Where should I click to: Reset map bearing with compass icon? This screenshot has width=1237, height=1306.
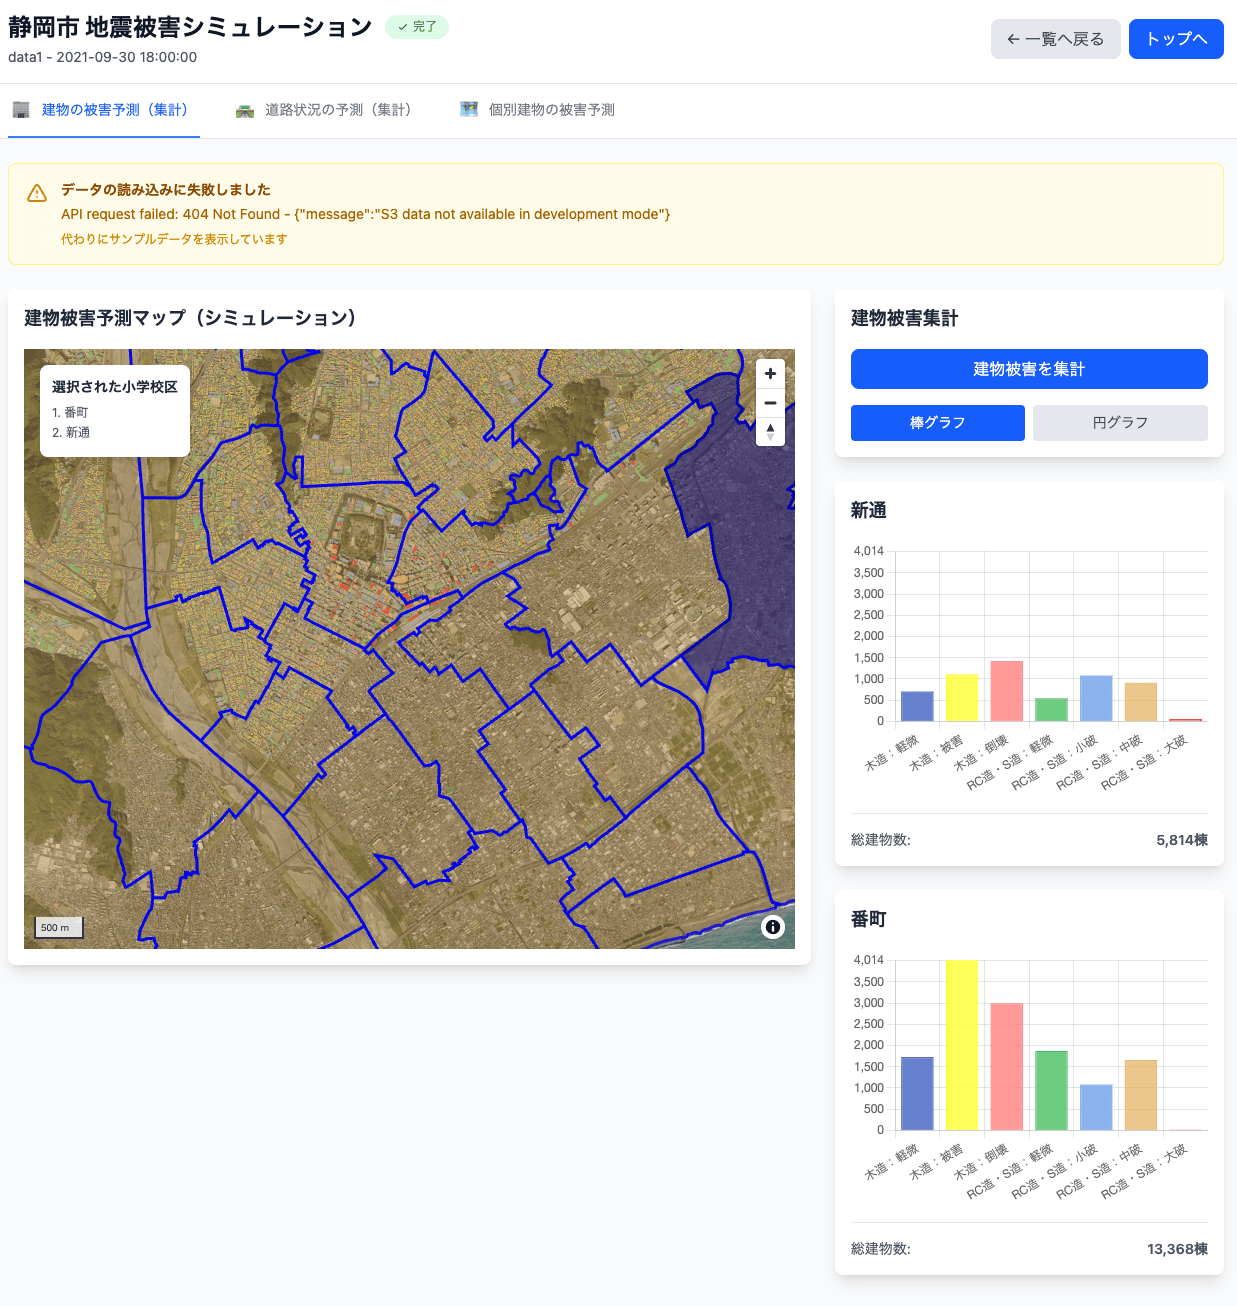[x=770, y=432]
